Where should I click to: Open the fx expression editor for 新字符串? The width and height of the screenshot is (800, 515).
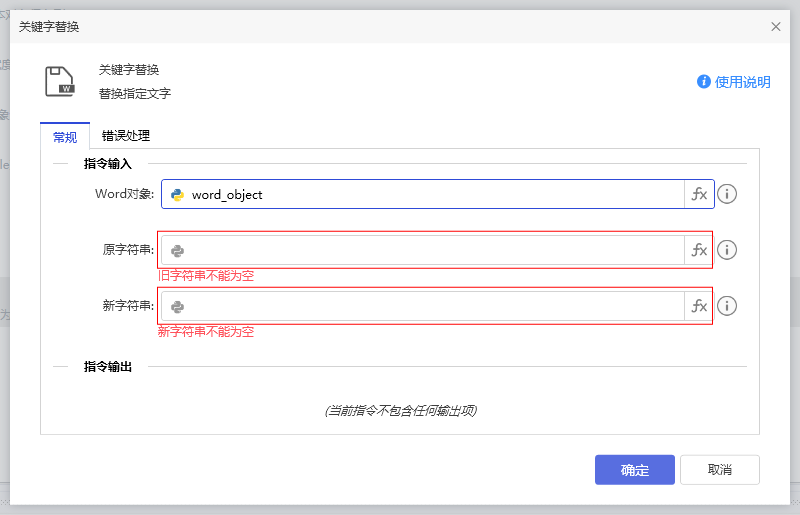pyautogui.click(x=699, y=306)
